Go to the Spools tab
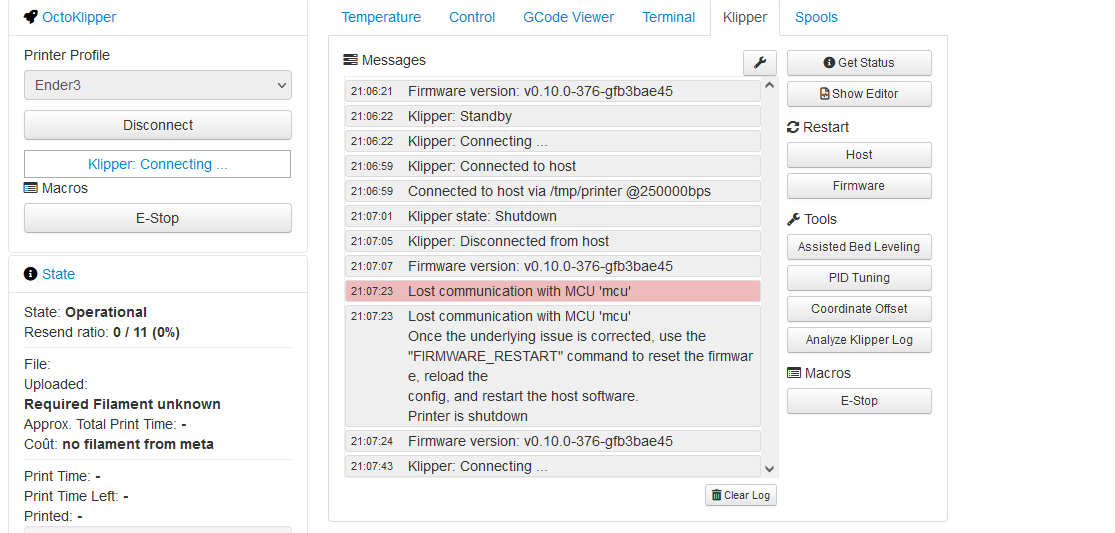 pos(816,17)
